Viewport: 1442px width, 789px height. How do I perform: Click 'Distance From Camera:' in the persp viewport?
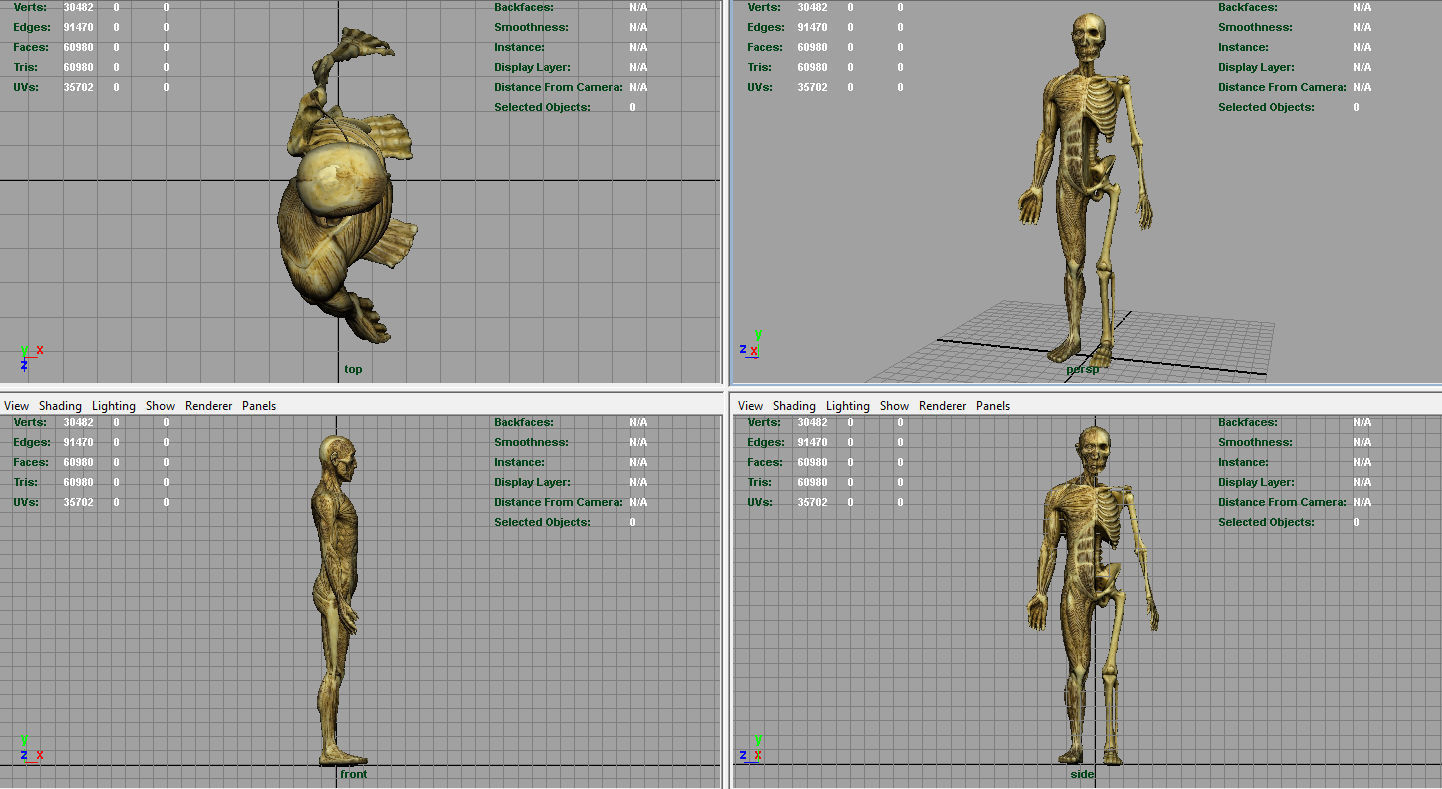point(1282,87)
